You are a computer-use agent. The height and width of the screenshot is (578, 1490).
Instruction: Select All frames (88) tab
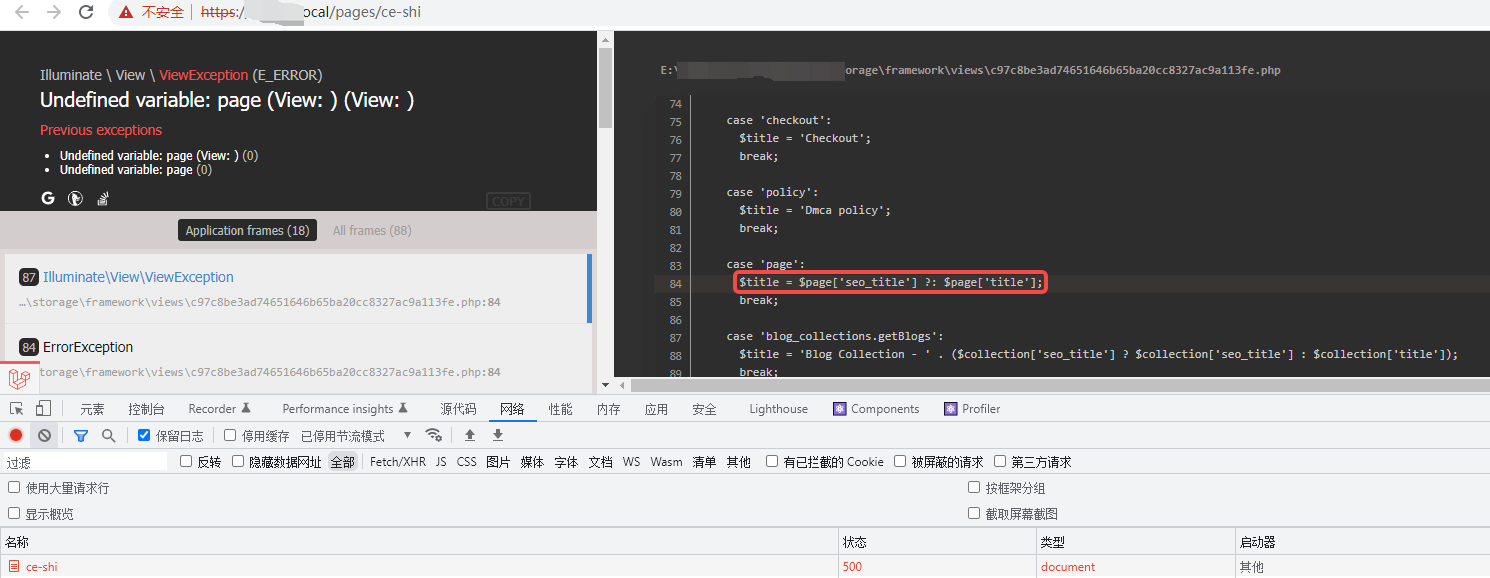click(372, 230)
